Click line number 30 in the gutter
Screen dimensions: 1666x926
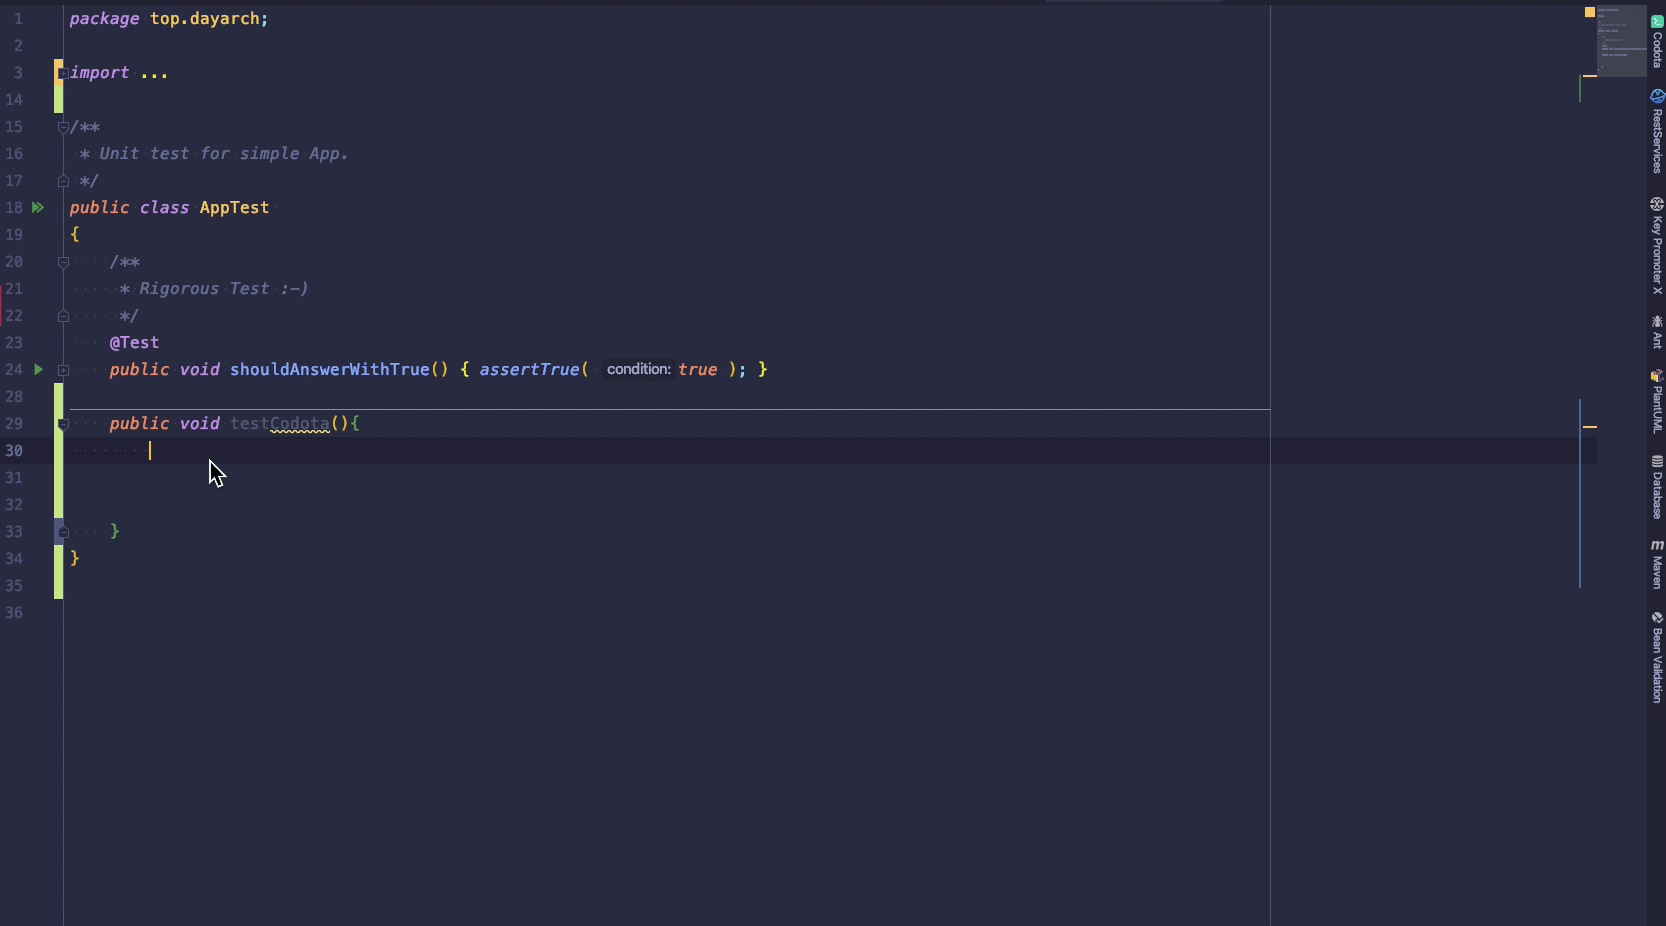pos(14,451)
